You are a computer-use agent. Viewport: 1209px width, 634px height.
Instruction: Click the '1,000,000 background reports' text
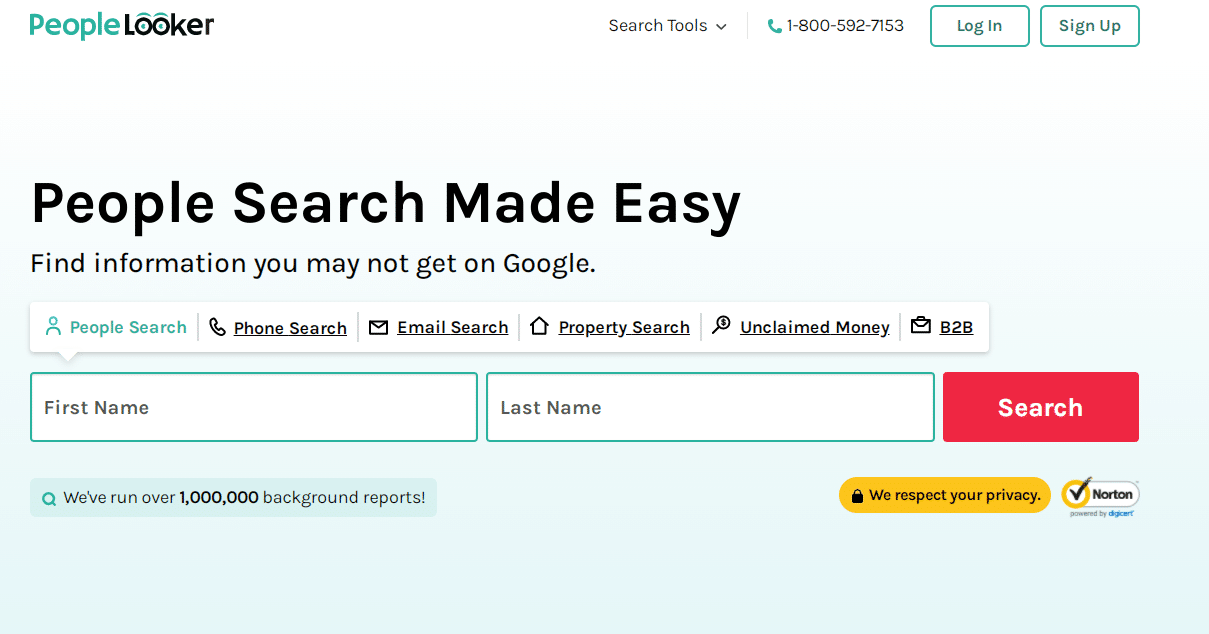point(302,497)
